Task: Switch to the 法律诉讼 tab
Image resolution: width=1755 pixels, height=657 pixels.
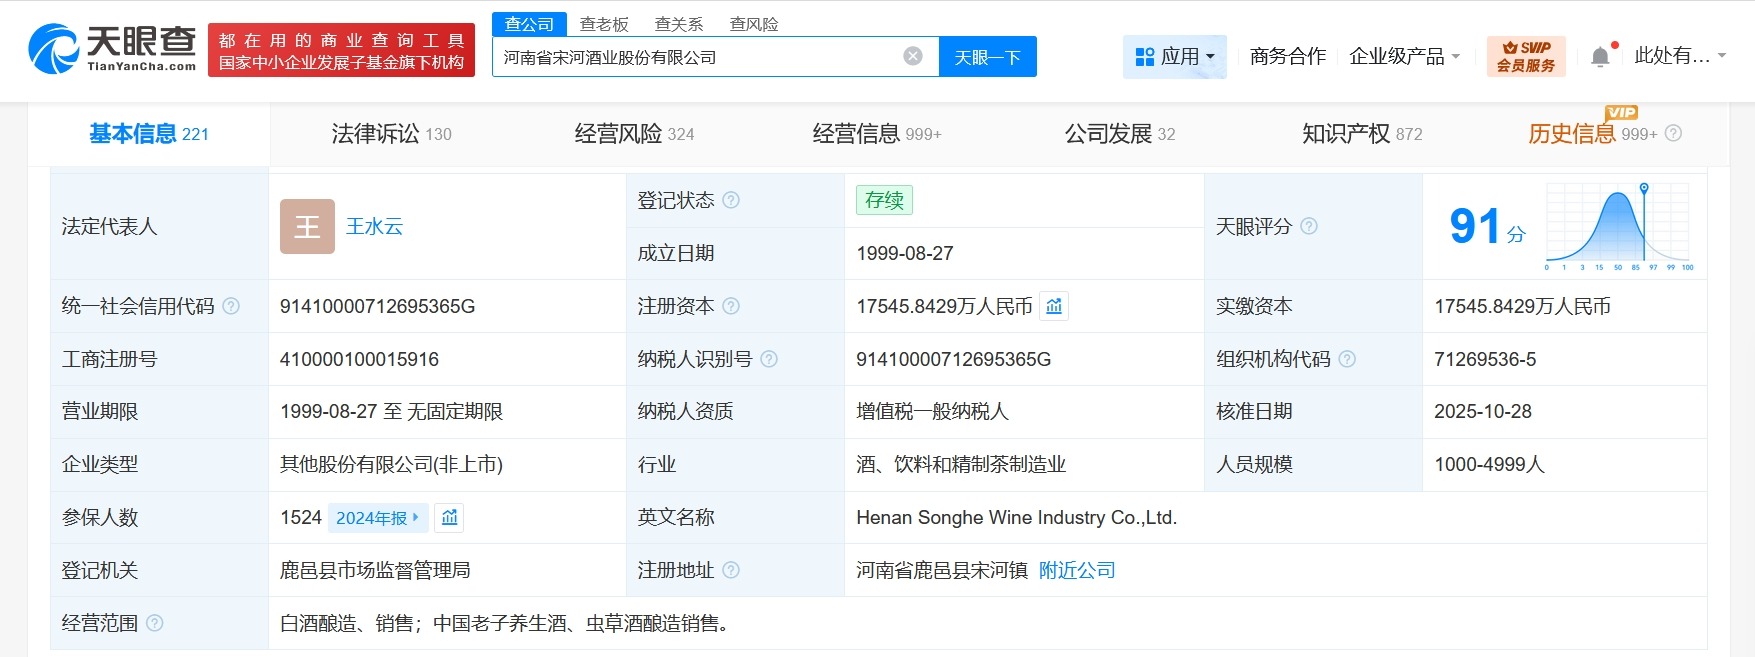Action: click(x=391, y=134)
